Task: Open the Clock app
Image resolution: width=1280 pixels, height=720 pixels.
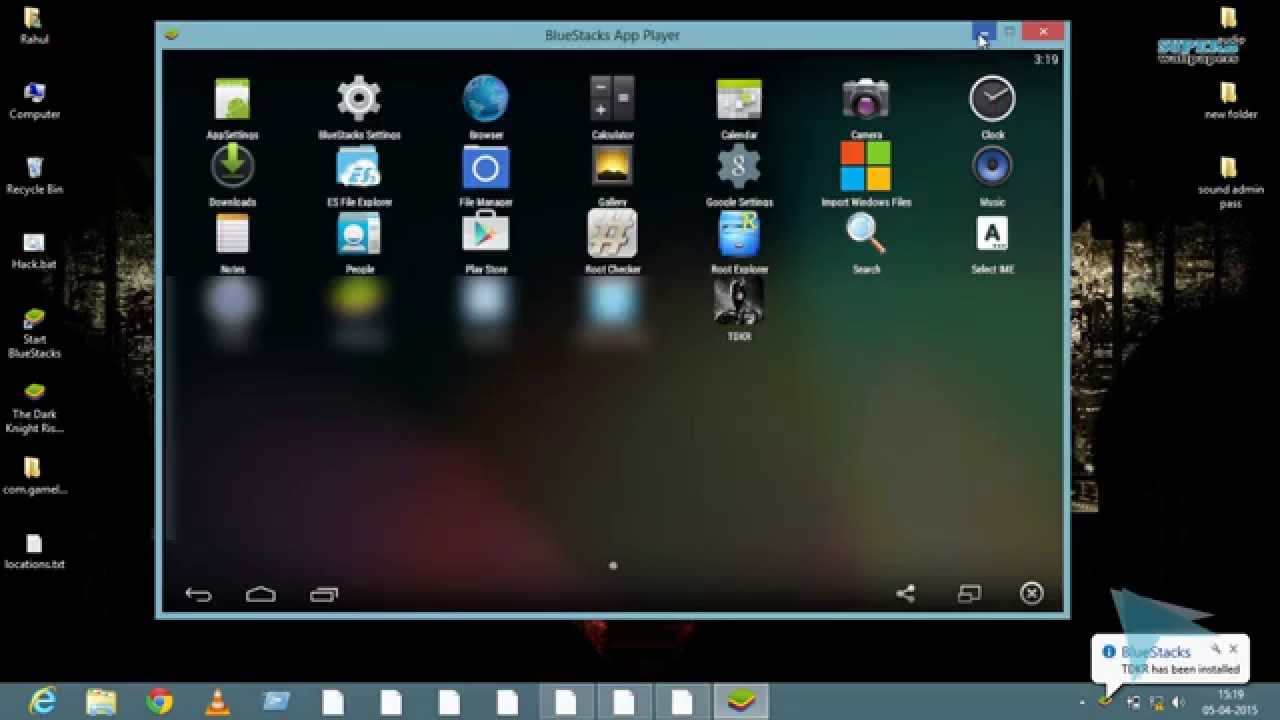Action: [993, 100]
